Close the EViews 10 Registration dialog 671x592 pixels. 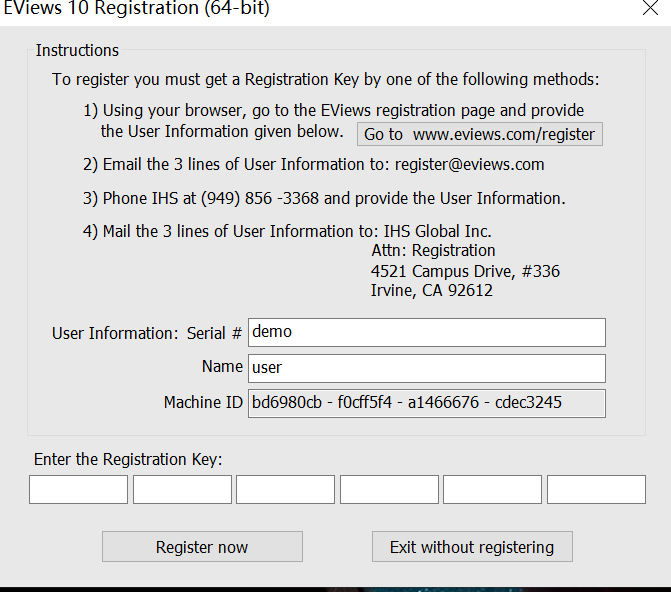649,8
